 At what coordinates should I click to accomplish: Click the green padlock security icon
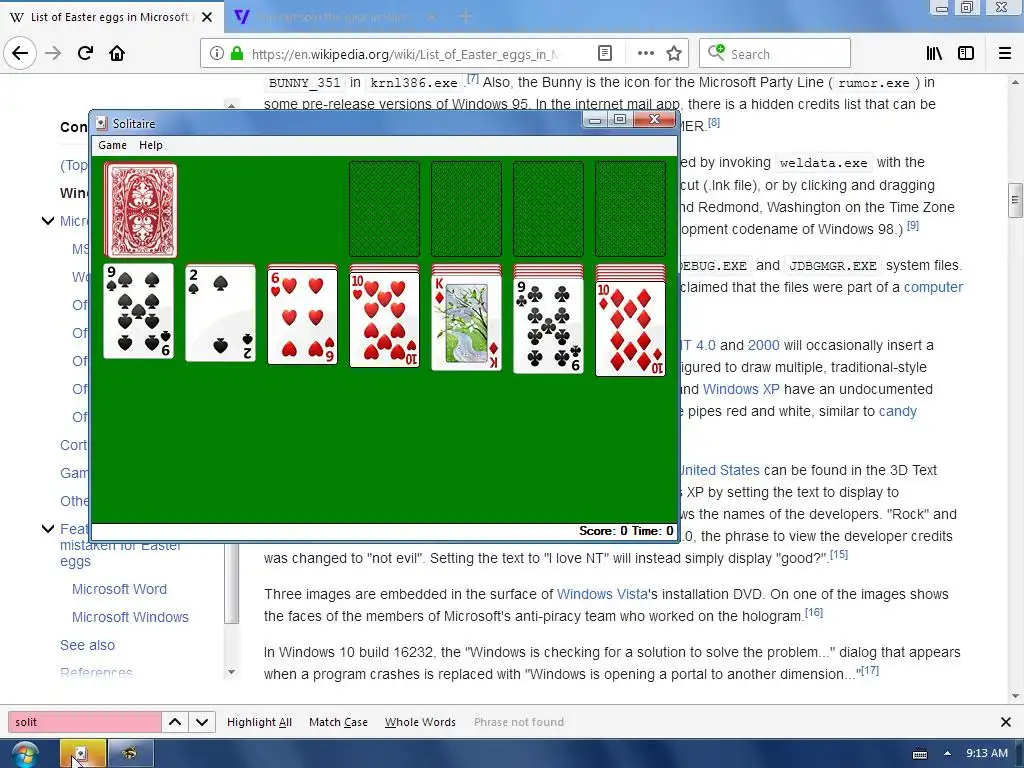pos(237,54)
